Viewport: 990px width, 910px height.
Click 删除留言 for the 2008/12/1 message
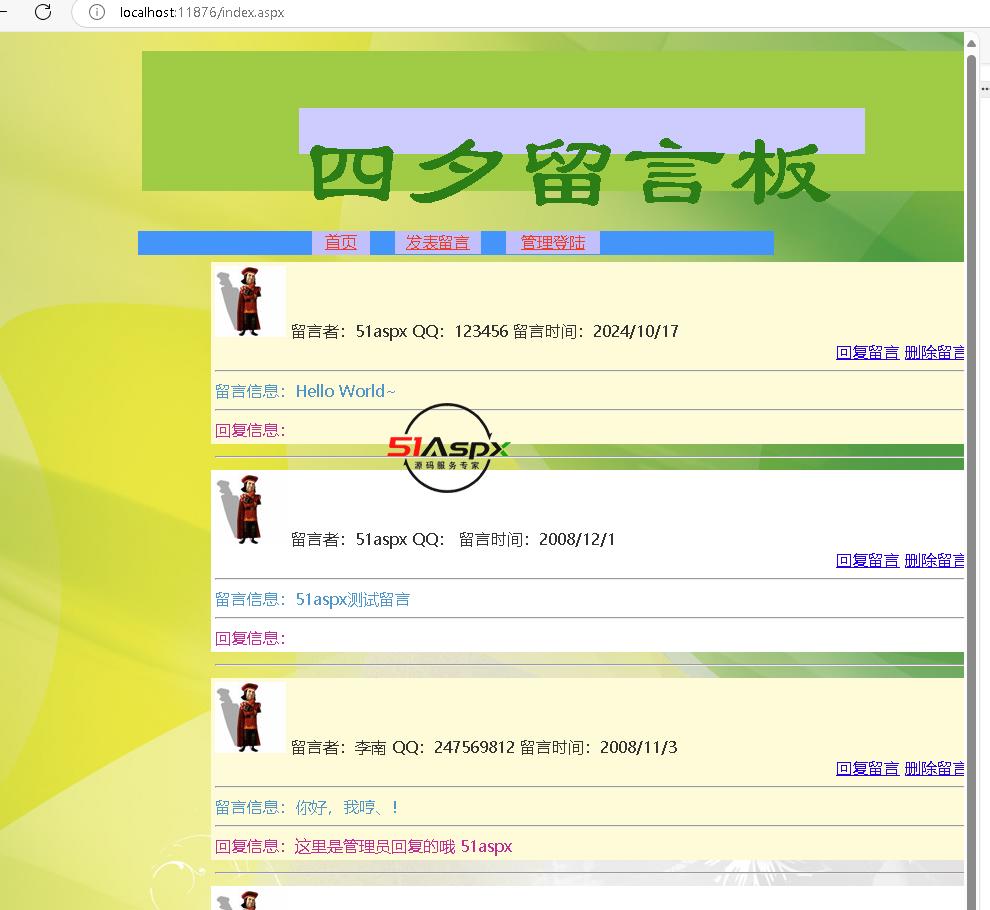[x=934, y=560]
